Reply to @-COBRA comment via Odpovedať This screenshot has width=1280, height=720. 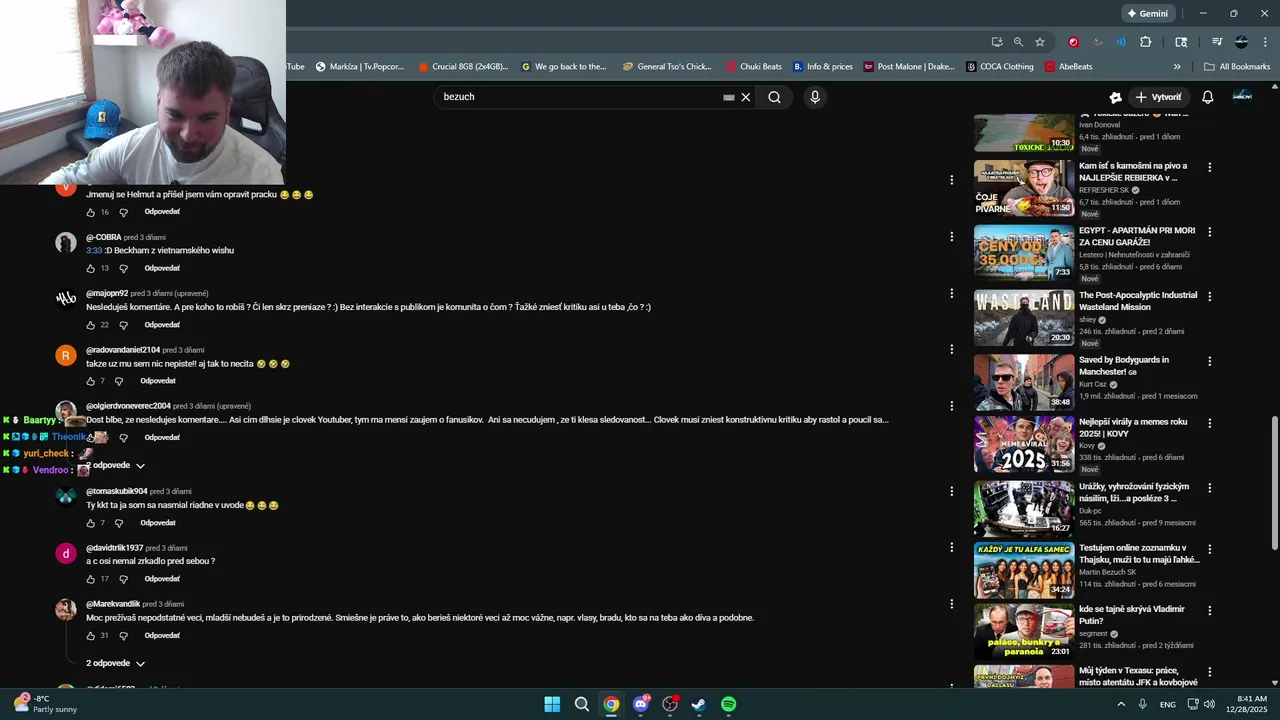162,268
